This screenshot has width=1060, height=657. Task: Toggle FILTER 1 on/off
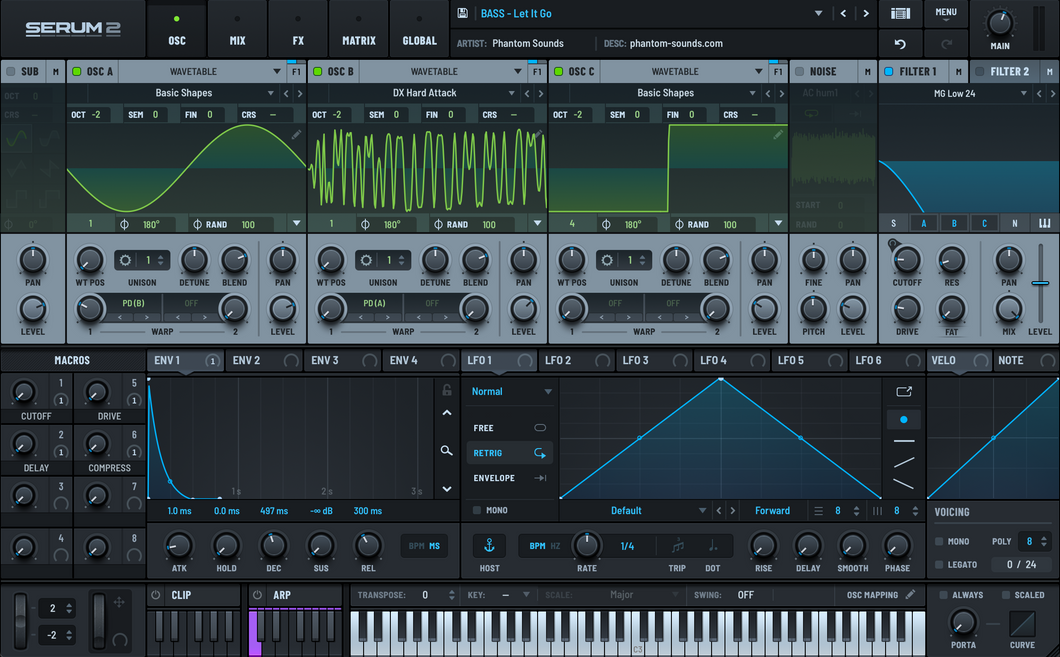pos(889,72)
